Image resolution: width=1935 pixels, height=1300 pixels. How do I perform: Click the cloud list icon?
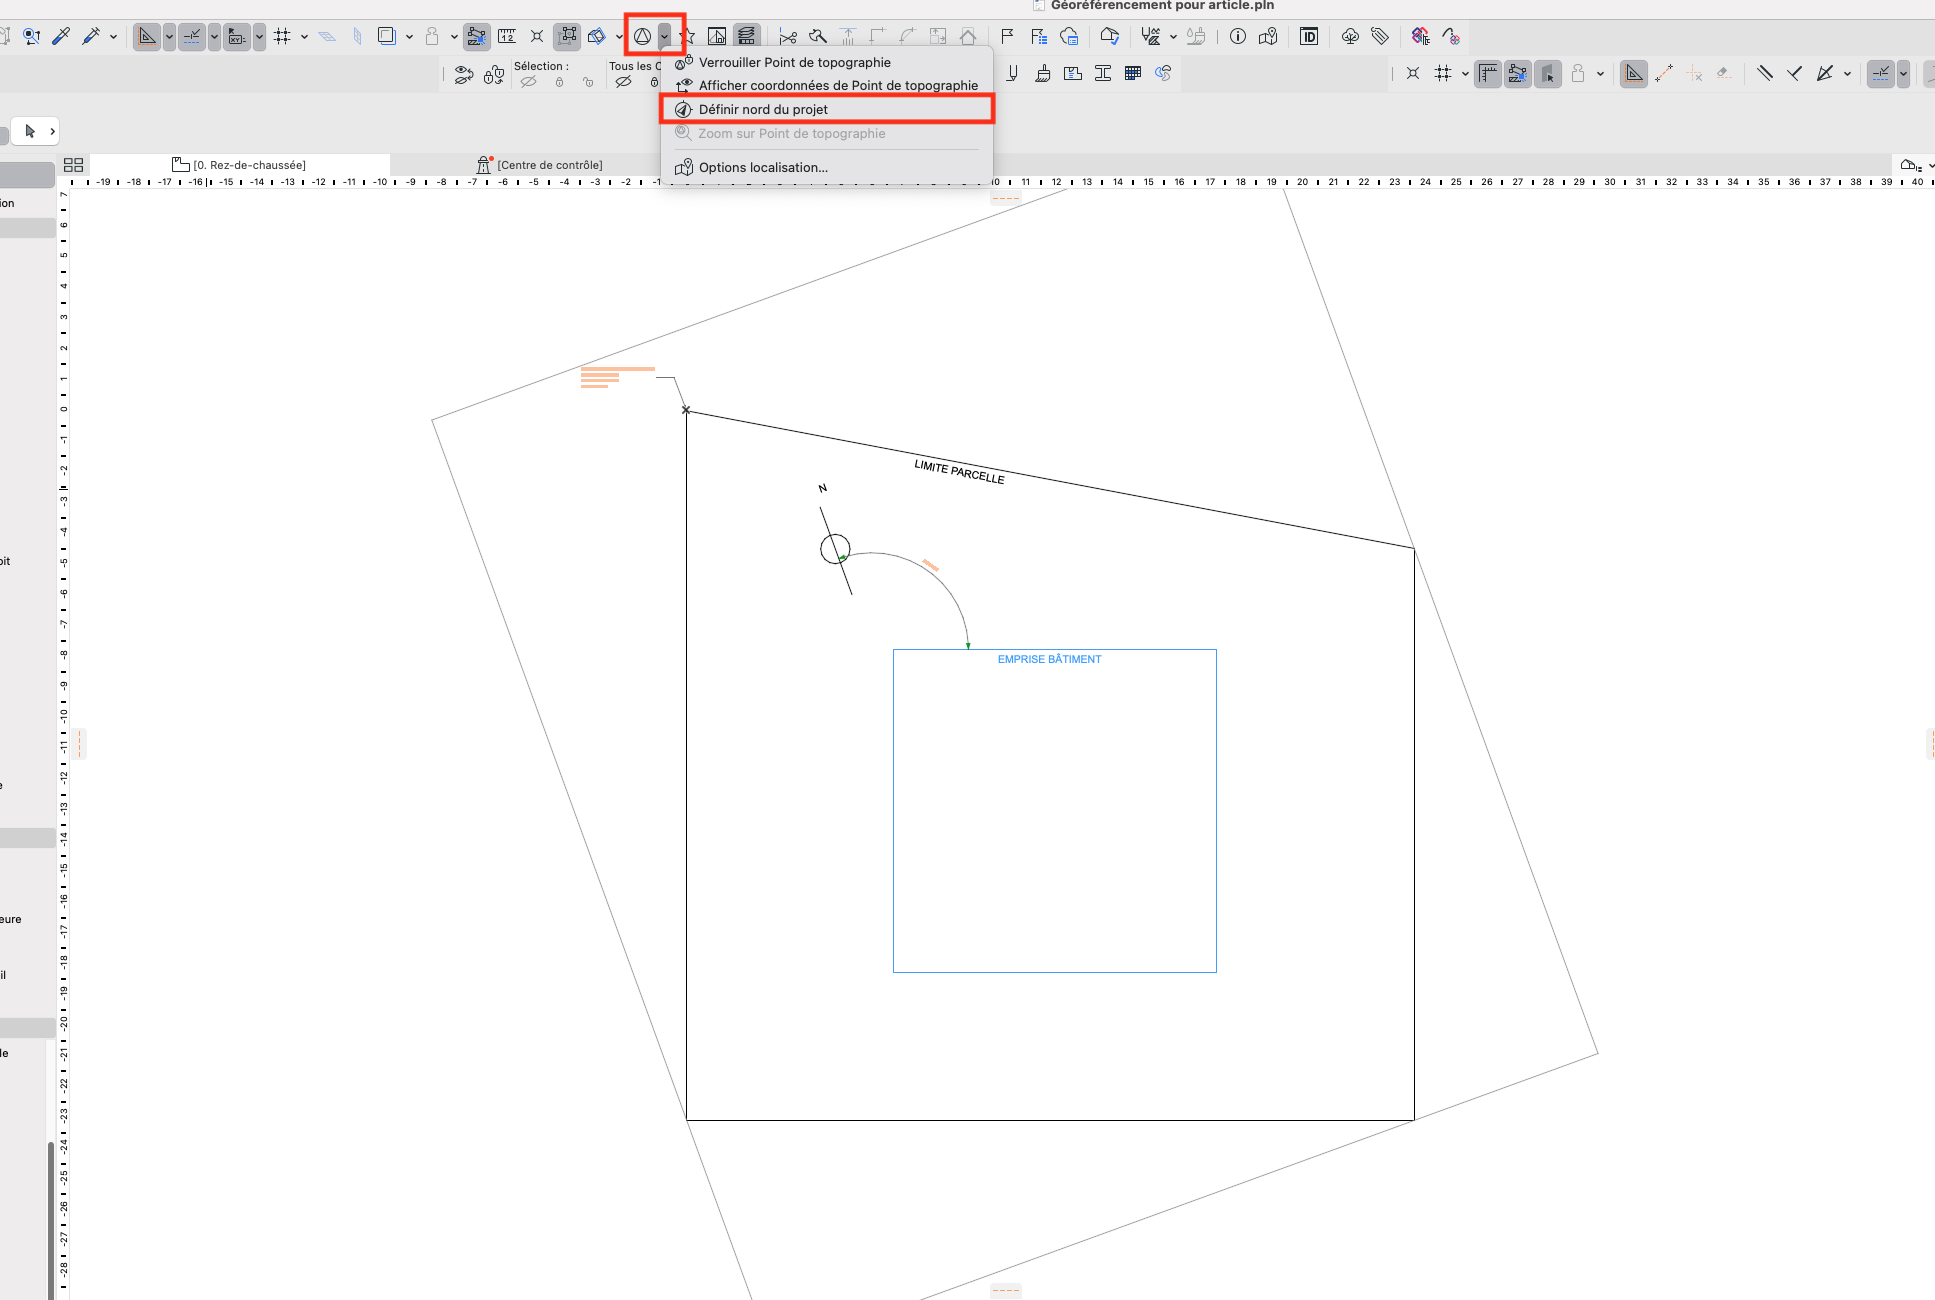tap(1069, 36)
